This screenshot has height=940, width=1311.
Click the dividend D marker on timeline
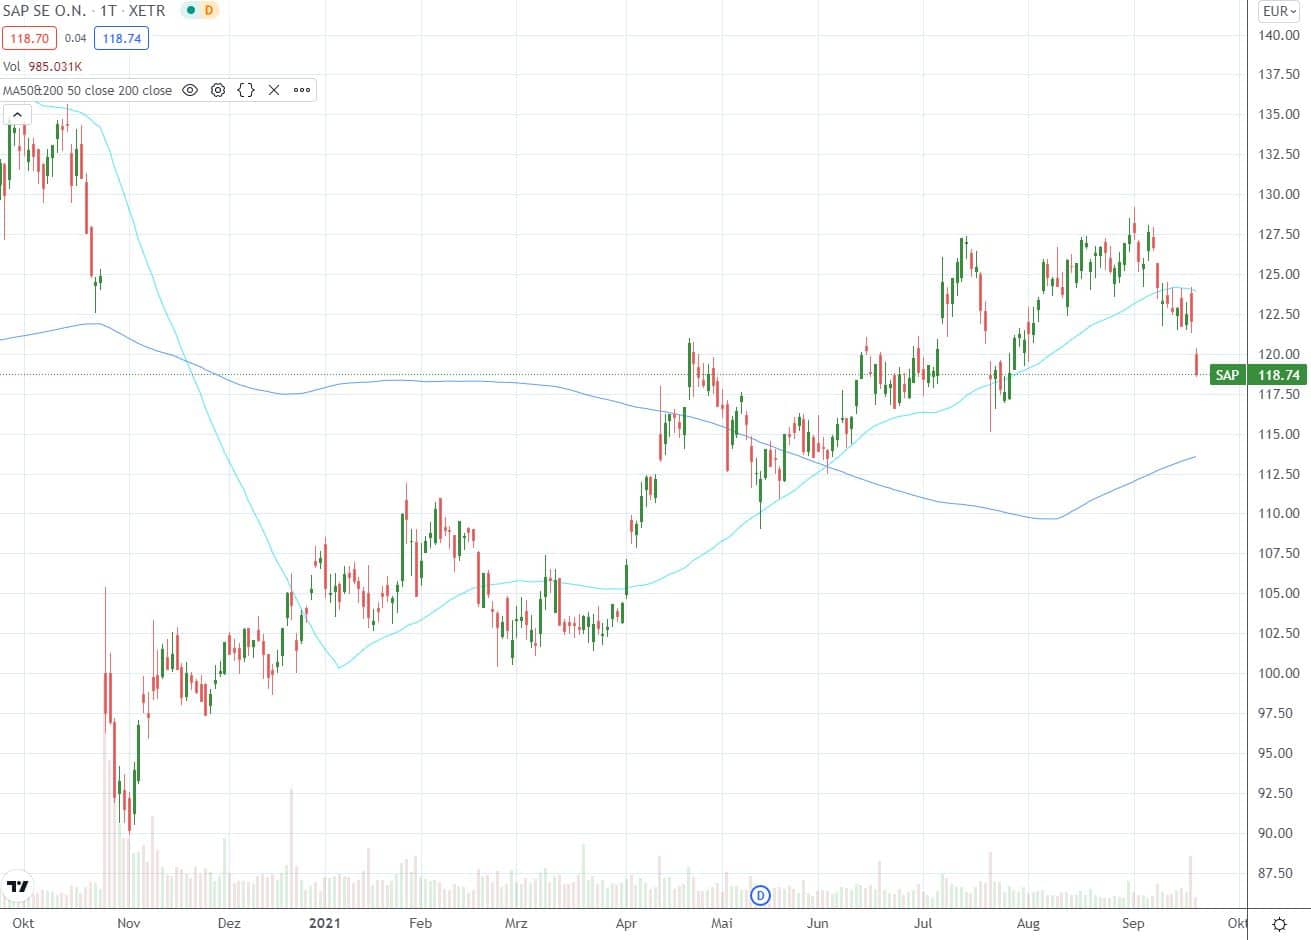coord(760,895)
